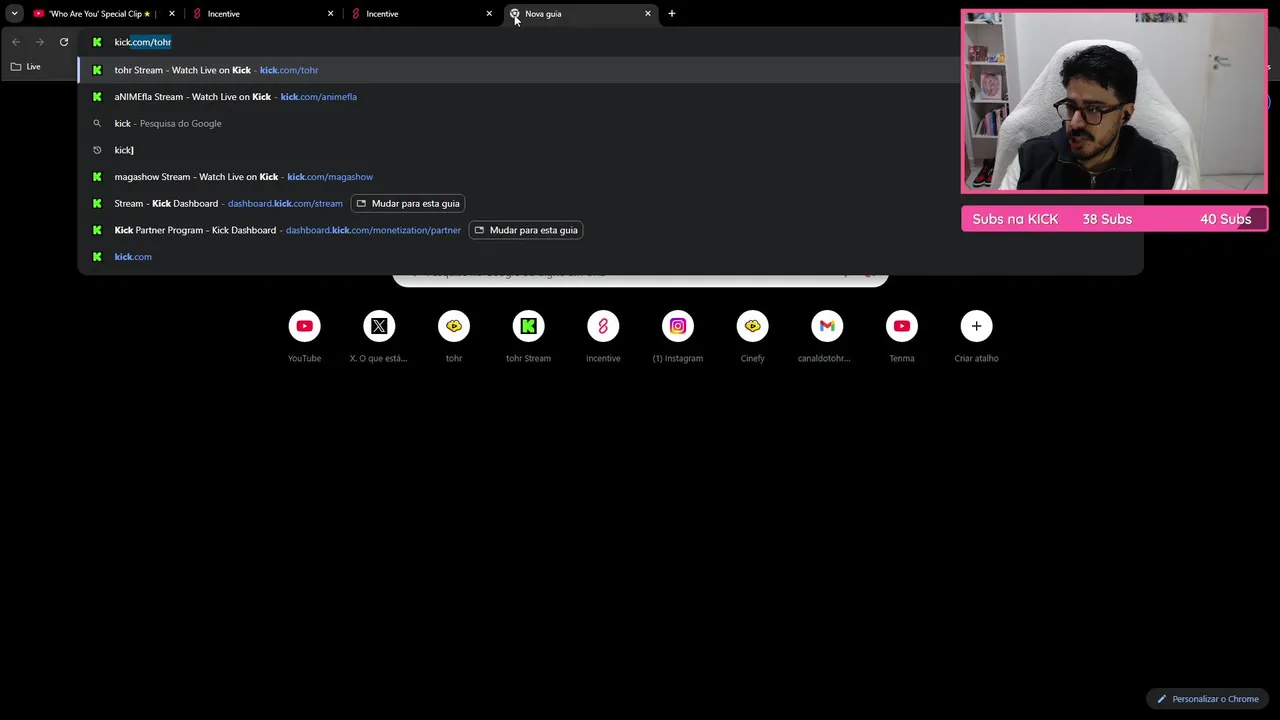Click Mudar para esta guia for Partner Program
This screenshot has height=720, width=1280.
(526, 230)
